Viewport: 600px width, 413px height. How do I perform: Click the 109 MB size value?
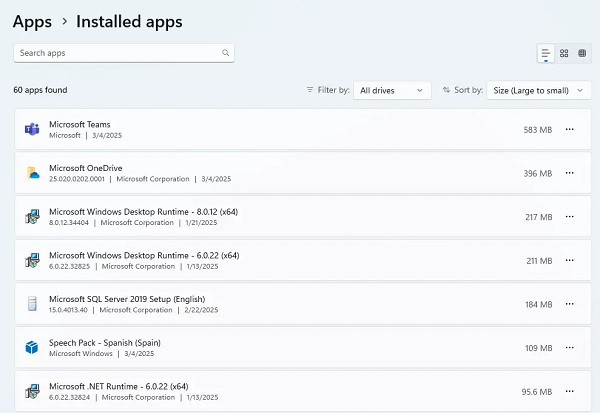point(539,348)
